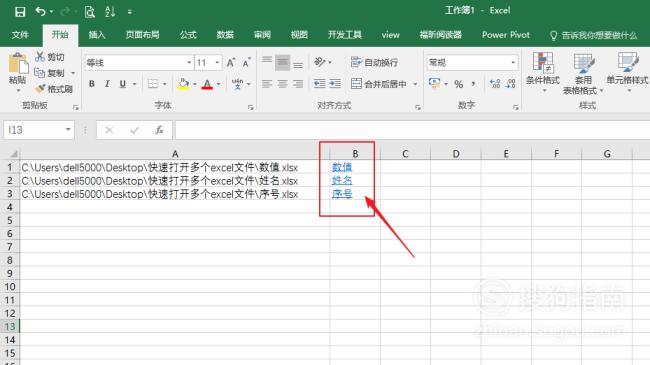
Task: Click the decrease indent icon
Action: 319,84
